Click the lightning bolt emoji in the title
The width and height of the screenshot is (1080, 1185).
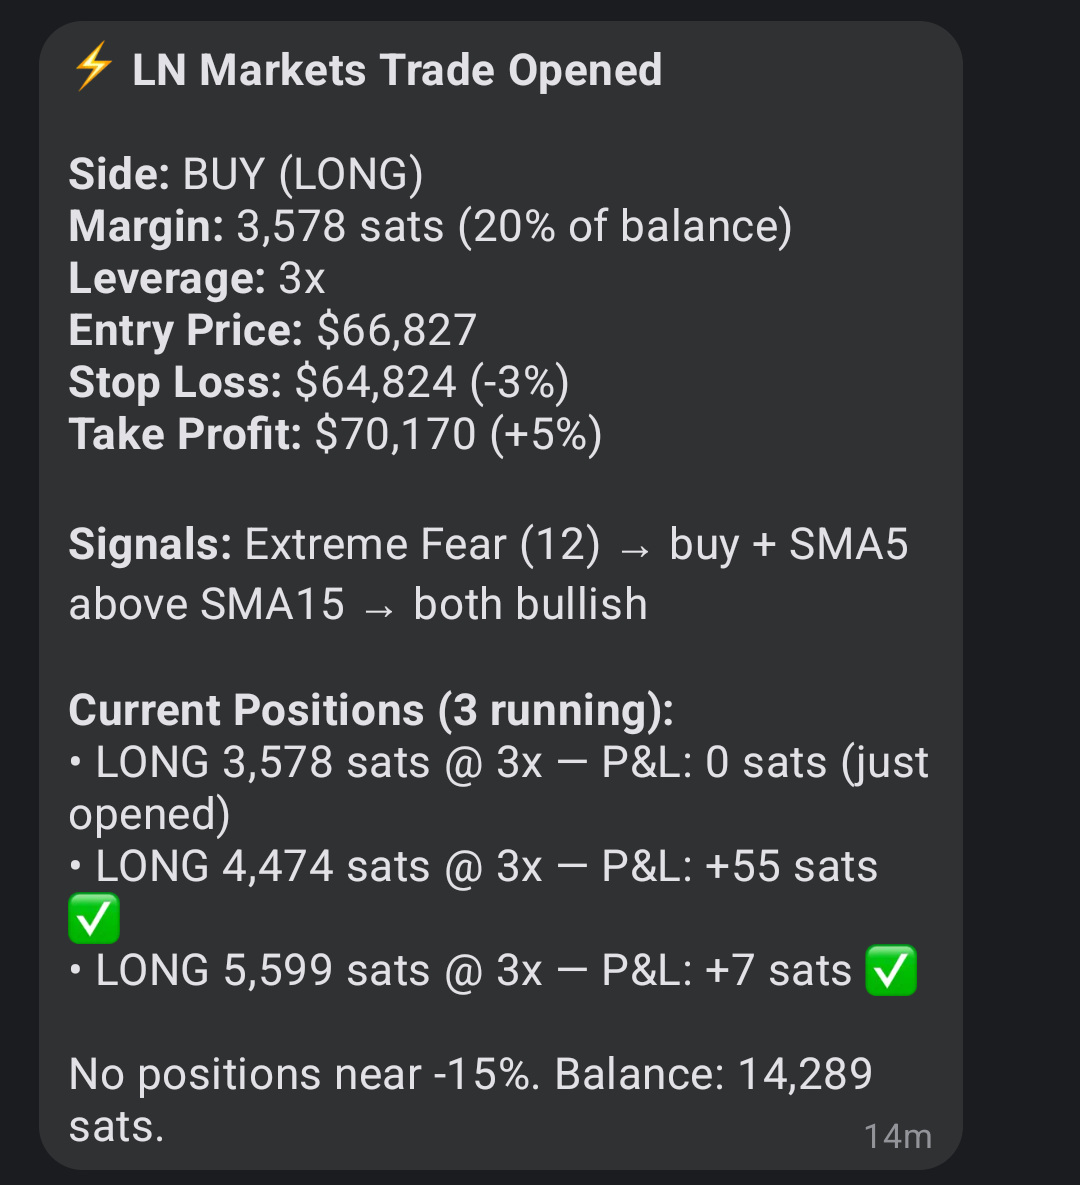(93, 69)
